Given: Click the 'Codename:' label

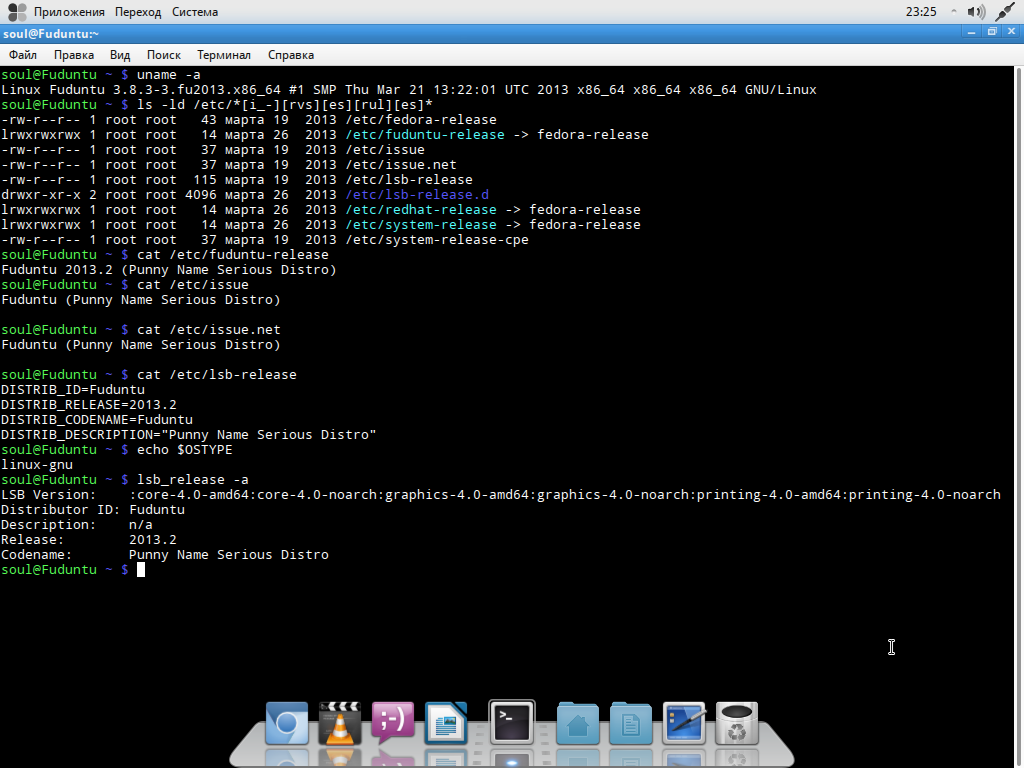Looking at the screenshot, I should pyautogui.click(x=37, y=555).
